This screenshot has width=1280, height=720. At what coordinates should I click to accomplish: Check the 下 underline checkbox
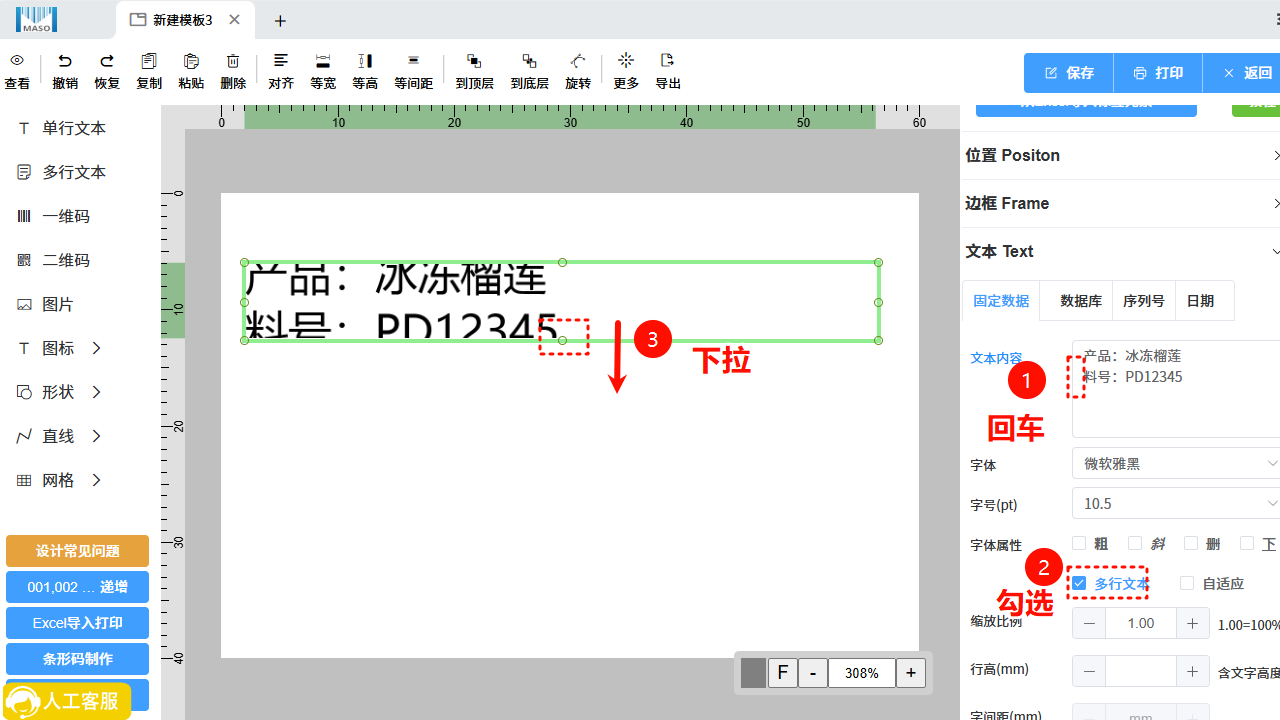[1247, 544]
